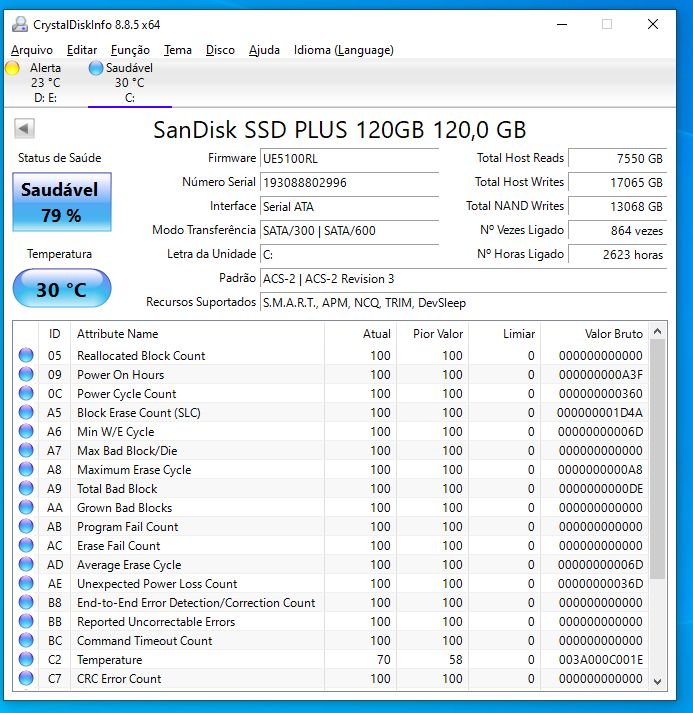
Task: Open the Editar menu
Action: [82, 50]
